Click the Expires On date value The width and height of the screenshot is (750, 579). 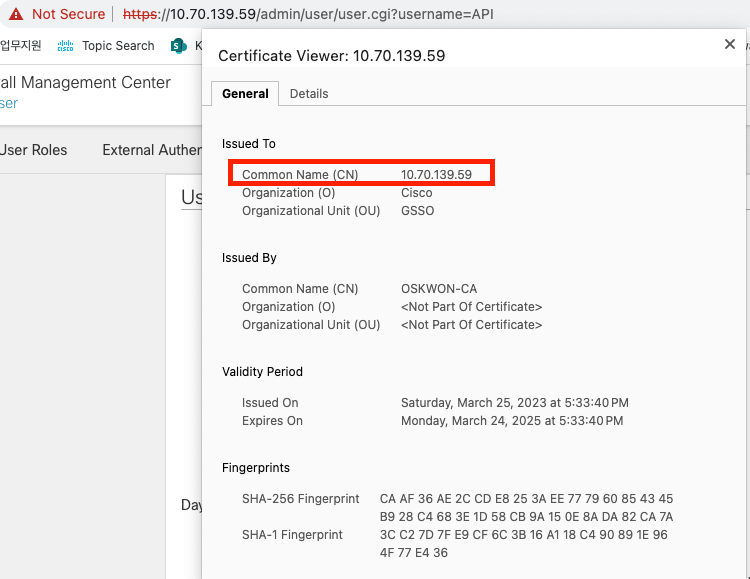(512, 421)
